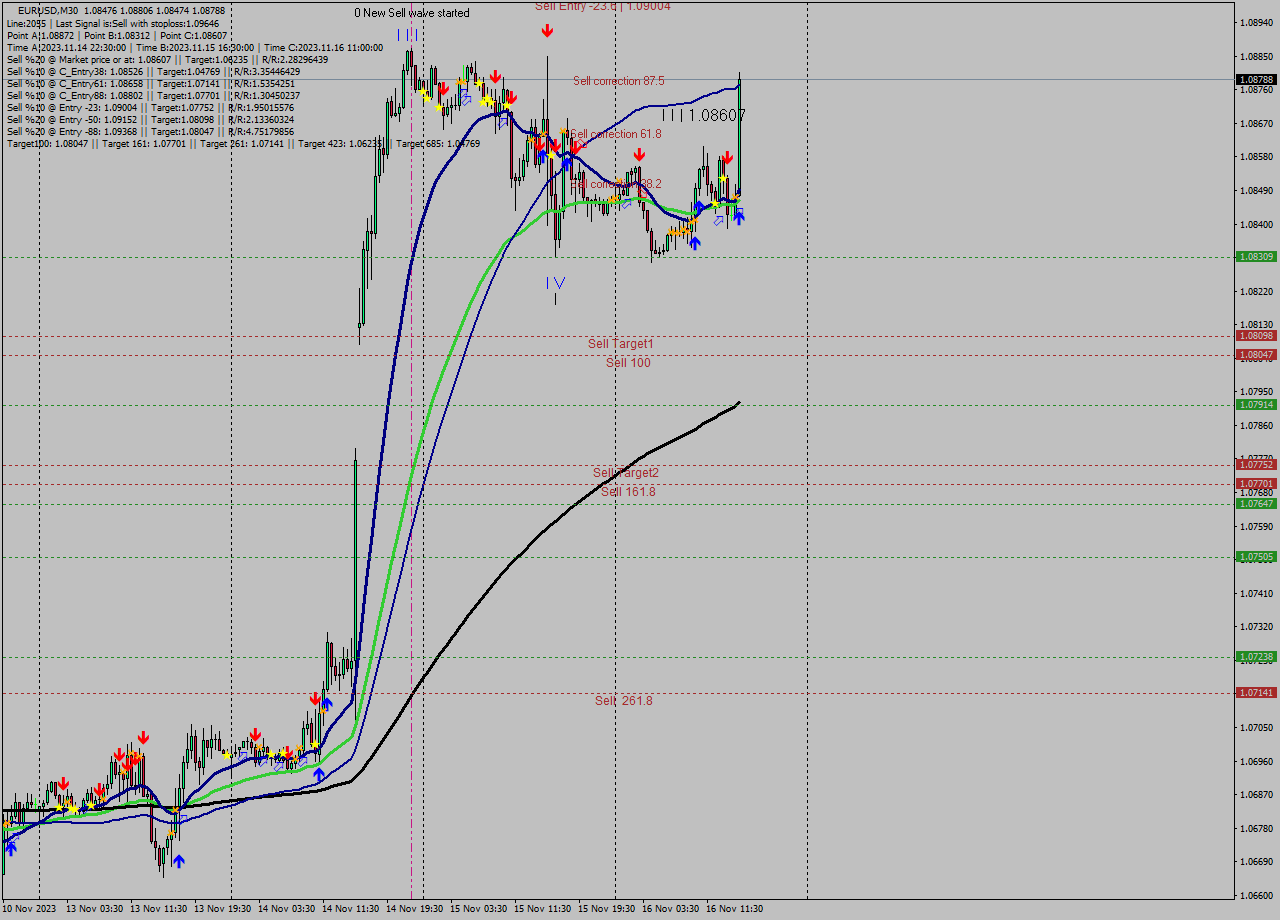Click the red price tag 1.08047
This screenshot has width=1280, height=920.
[x=1256, y=355]
